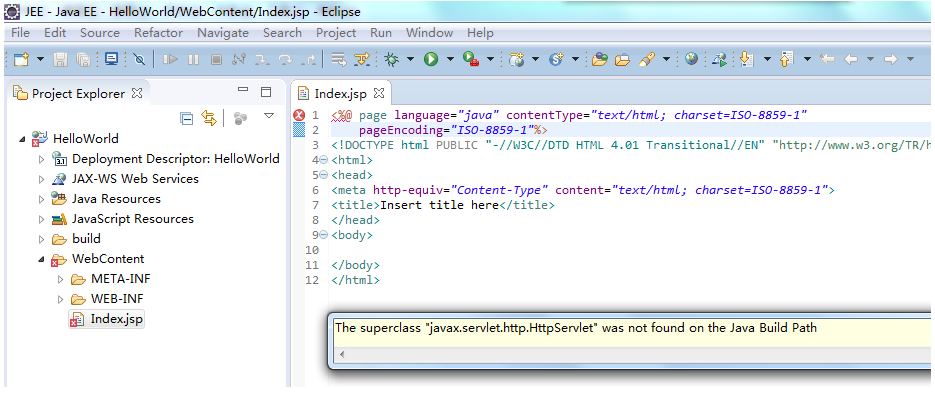Open the Source menu

click(x=100, y=33)
